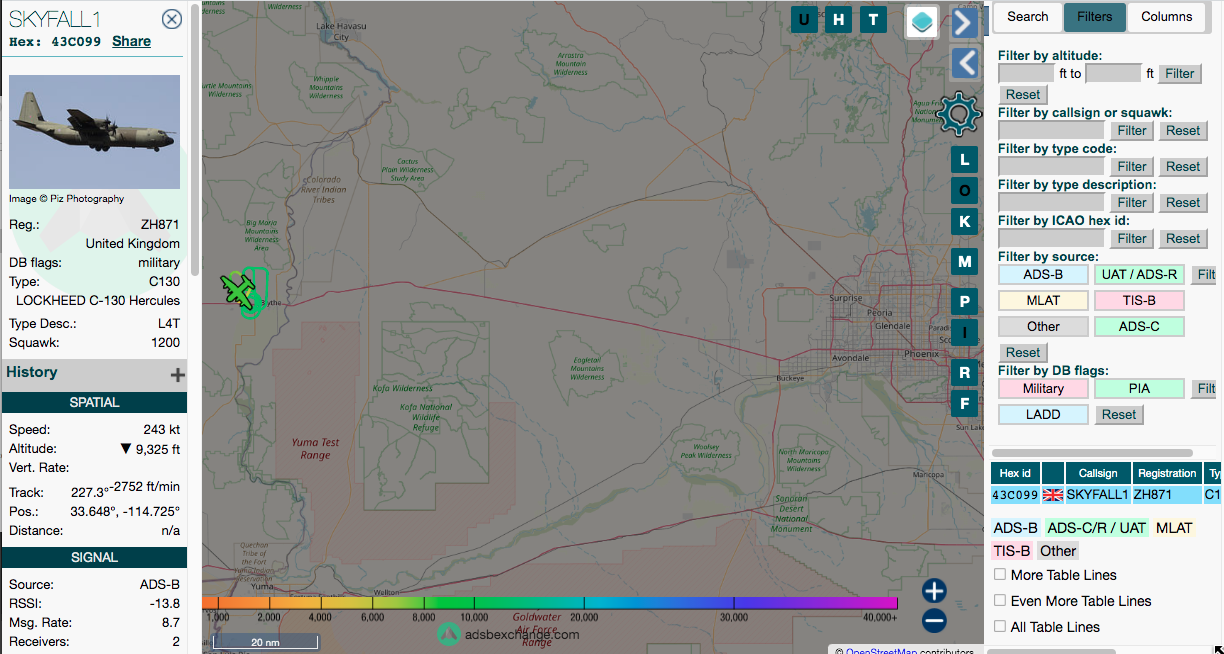Toggle the F map option button
This screenshot has width=1224, height=654.
[964, 404]
